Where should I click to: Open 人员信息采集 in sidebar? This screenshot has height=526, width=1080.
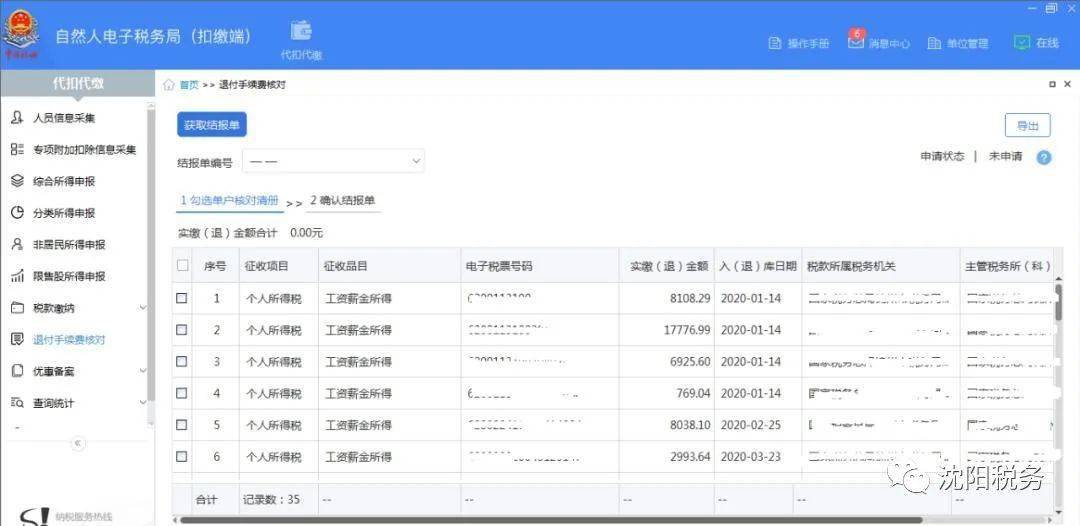pos(64,118)
